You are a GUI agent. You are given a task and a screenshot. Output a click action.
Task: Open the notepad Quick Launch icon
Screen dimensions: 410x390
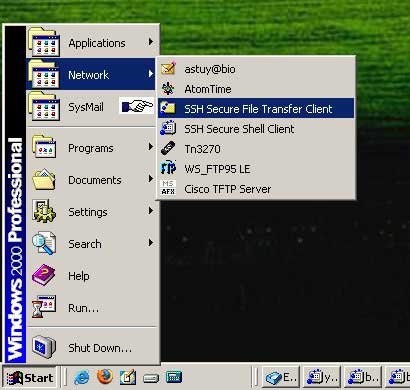128,377
